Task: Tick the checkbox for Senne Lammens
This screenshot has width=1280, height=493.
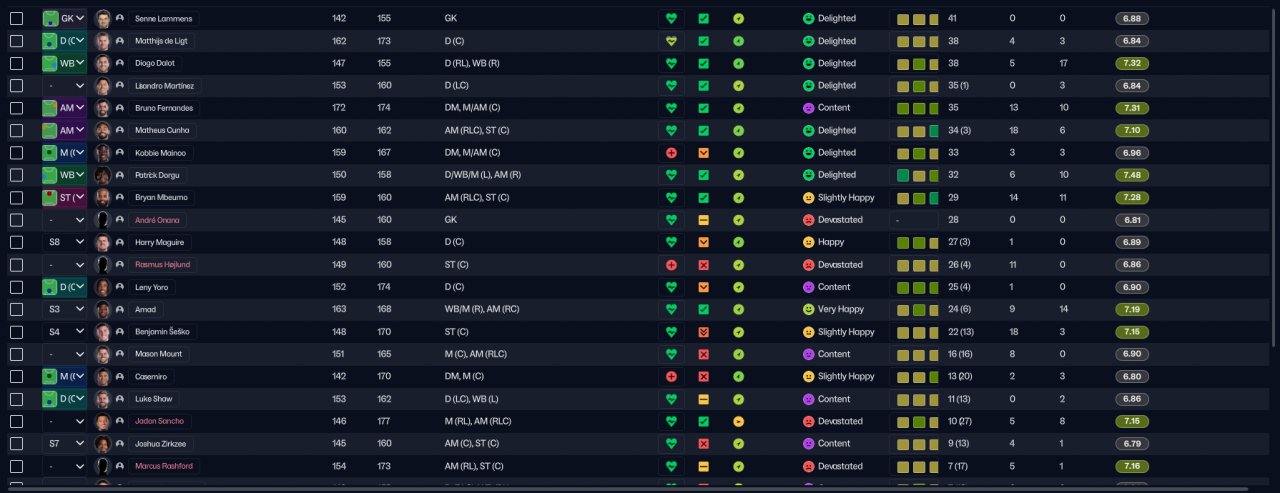Action: 16,19
